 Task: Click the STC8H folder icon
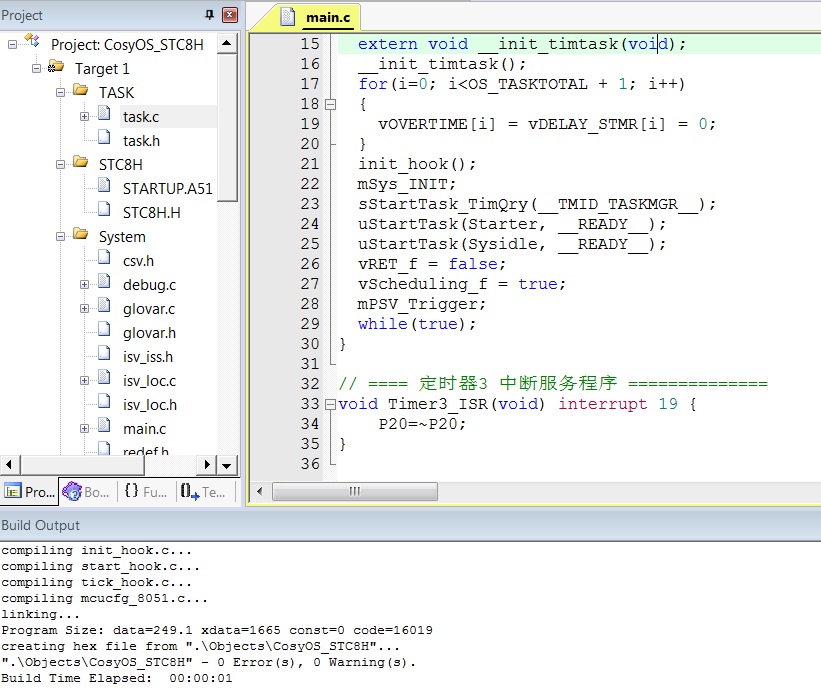point(80,161)
